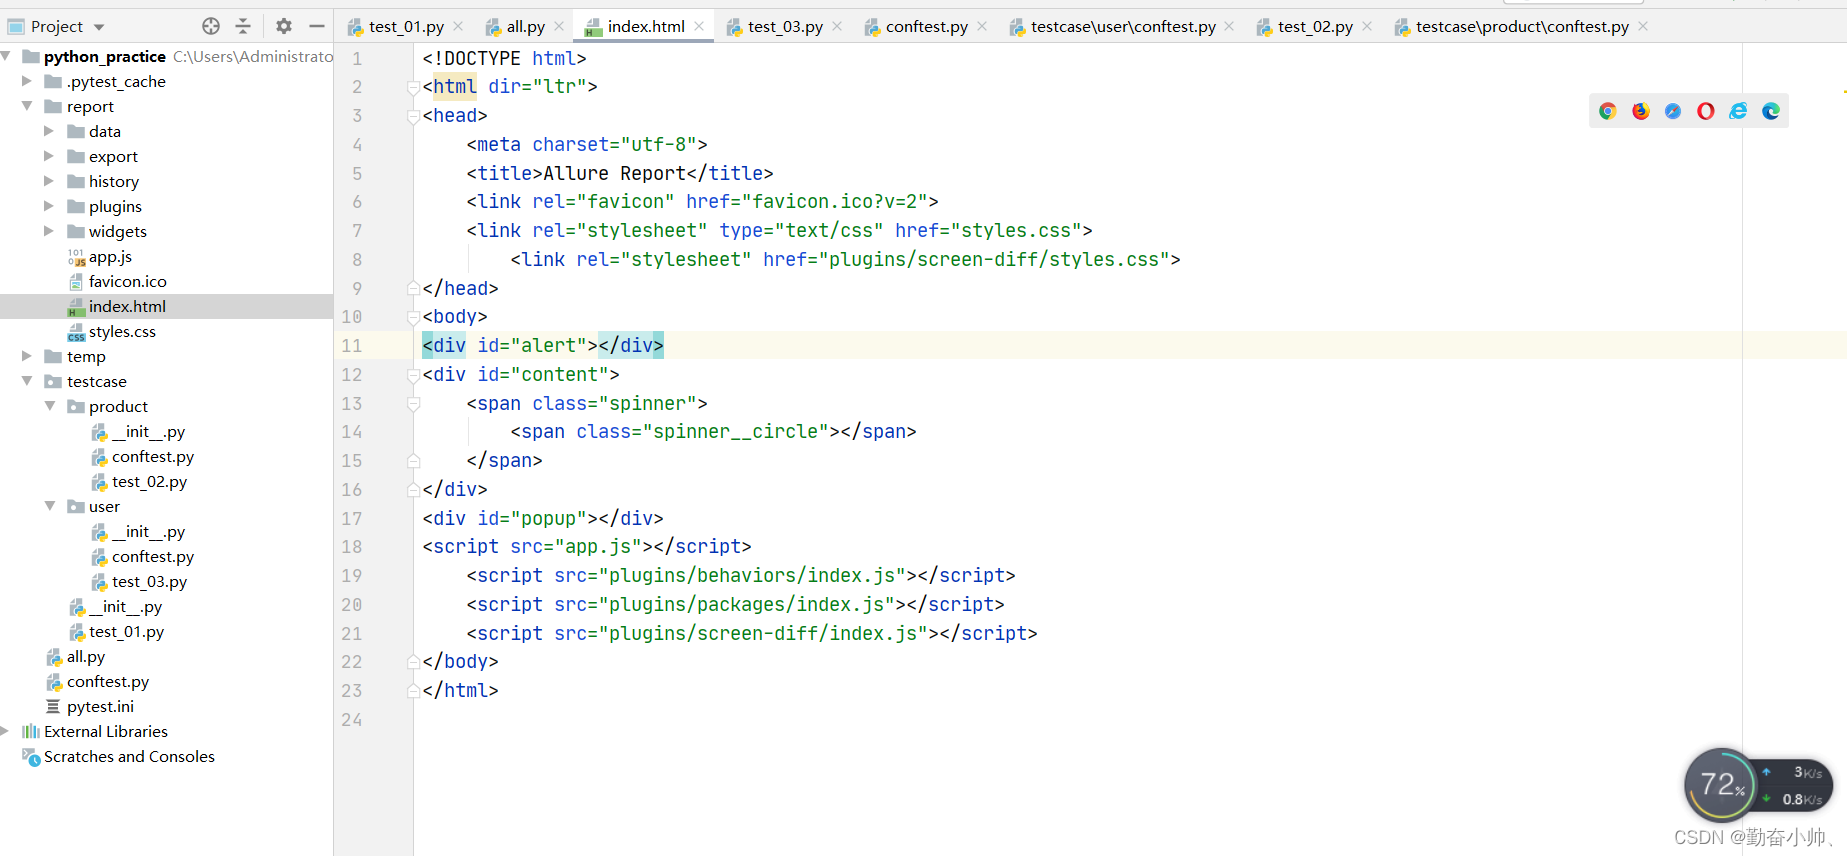Collapse the user folder
The height and width of the screenshot is (856, 1847).
pos(49,506)
